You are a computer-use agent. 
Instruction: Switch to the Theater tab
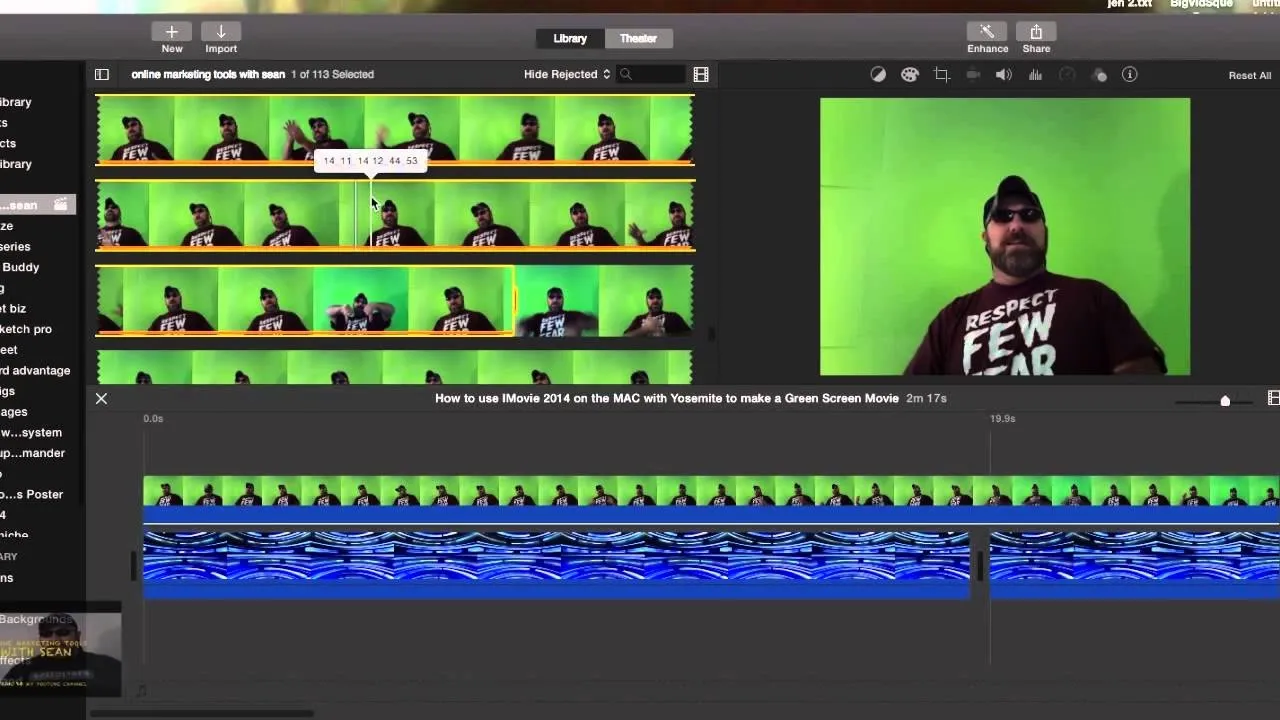(638, 38)
